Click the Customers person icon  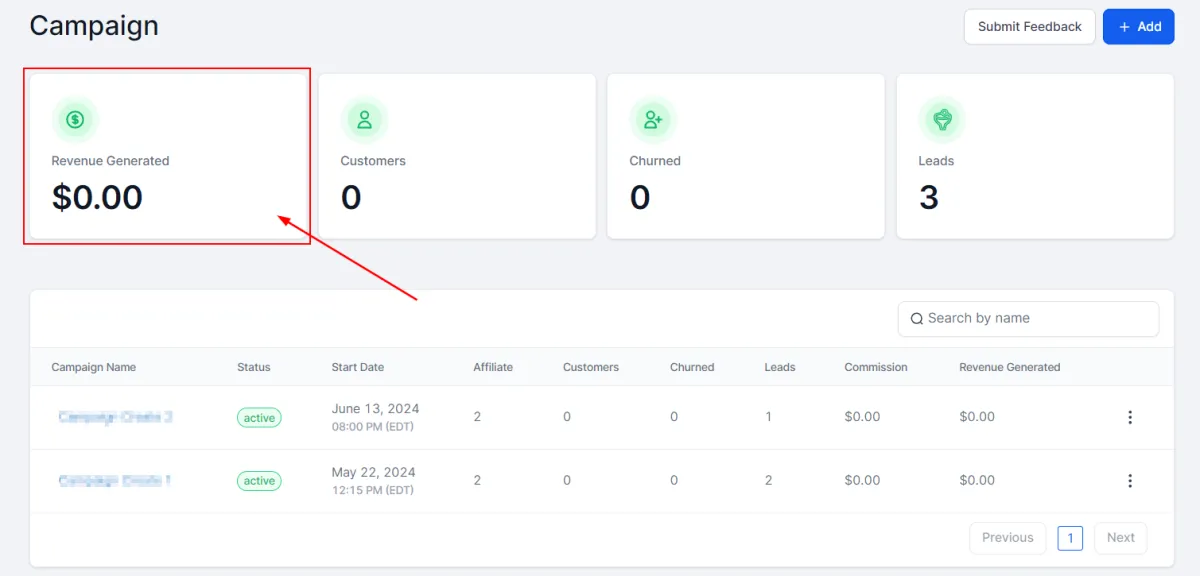tap(364, 120)
